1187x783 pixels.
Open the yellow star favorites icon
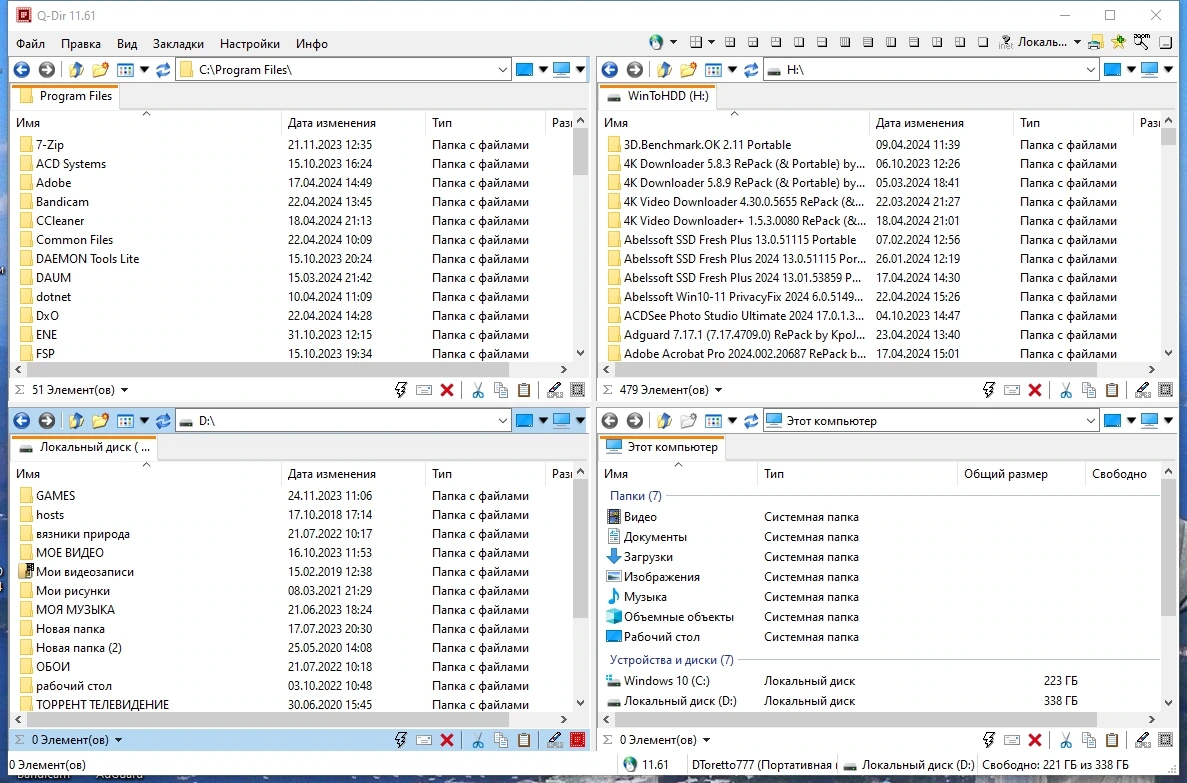[x=1119, y=42]
